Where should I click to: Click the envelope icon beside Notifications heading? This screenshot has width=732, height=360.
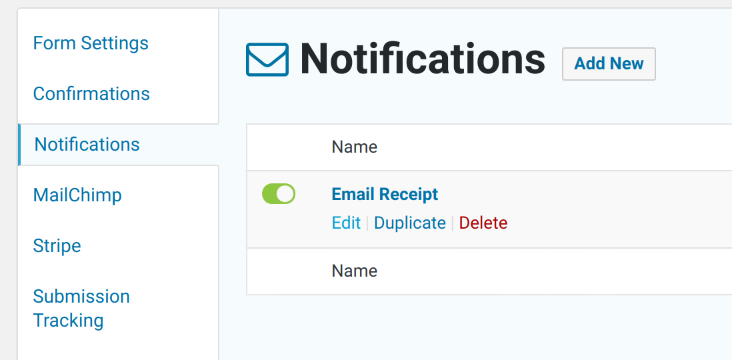click(x=267, y=59)
